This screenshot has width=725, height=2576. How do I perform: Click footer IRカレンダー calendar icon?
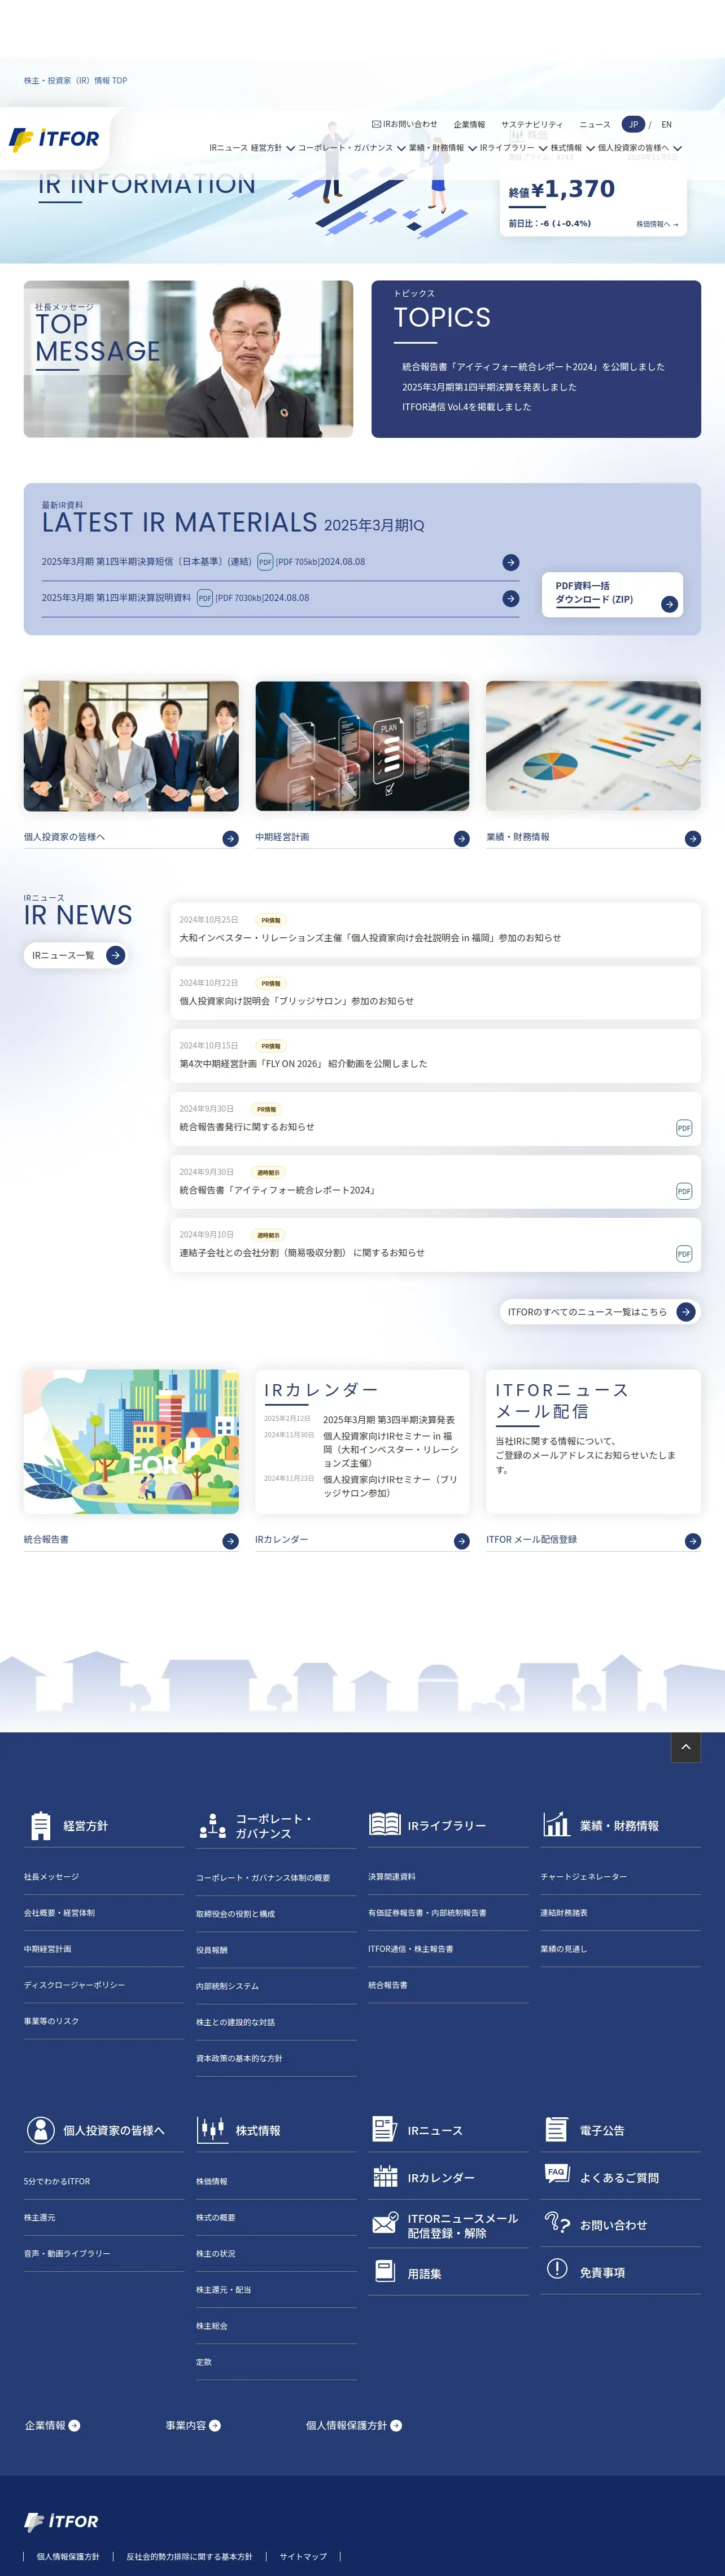coord(385,2176)
